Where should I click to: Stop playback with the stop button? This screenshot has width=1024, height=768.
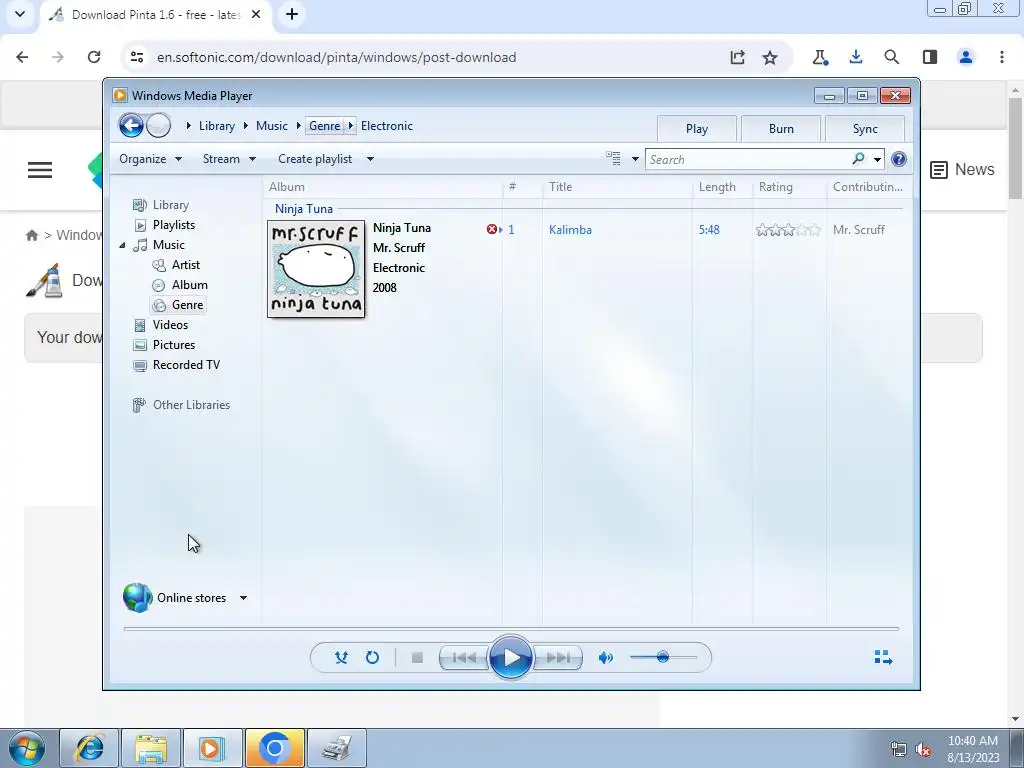[x=417, y=658]
